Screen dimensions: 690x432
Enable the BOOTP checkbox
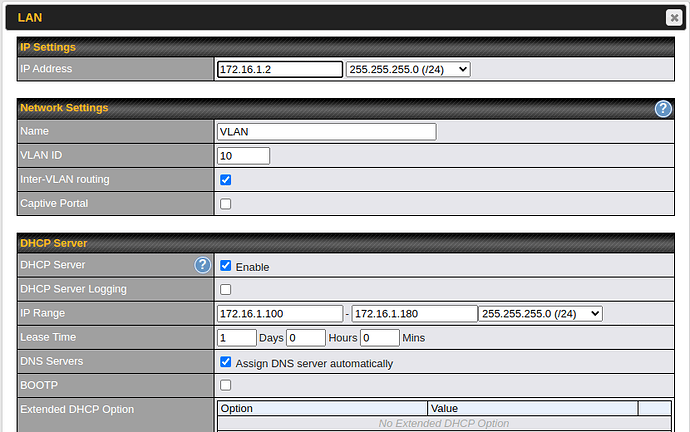(x=226, y=385)
